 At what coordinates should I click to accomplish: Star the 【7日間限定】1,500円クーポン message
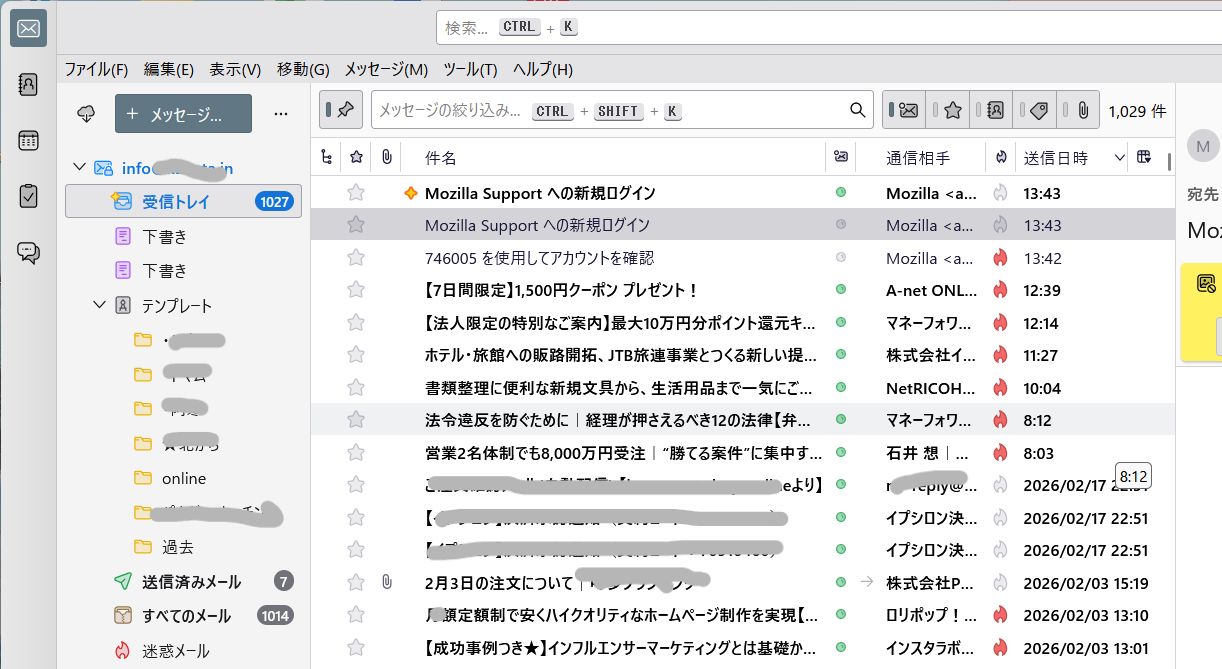[x=355, y=290]
